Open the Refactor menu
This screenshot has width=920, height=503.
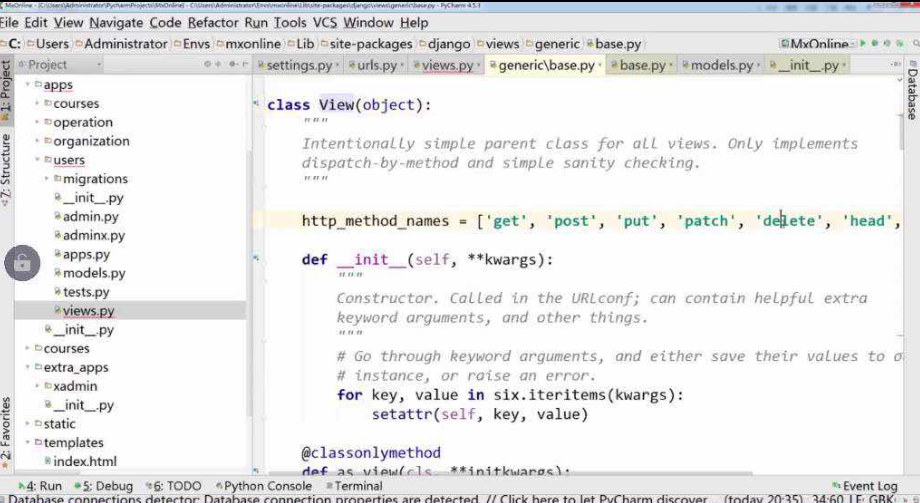tap(213, 23)
